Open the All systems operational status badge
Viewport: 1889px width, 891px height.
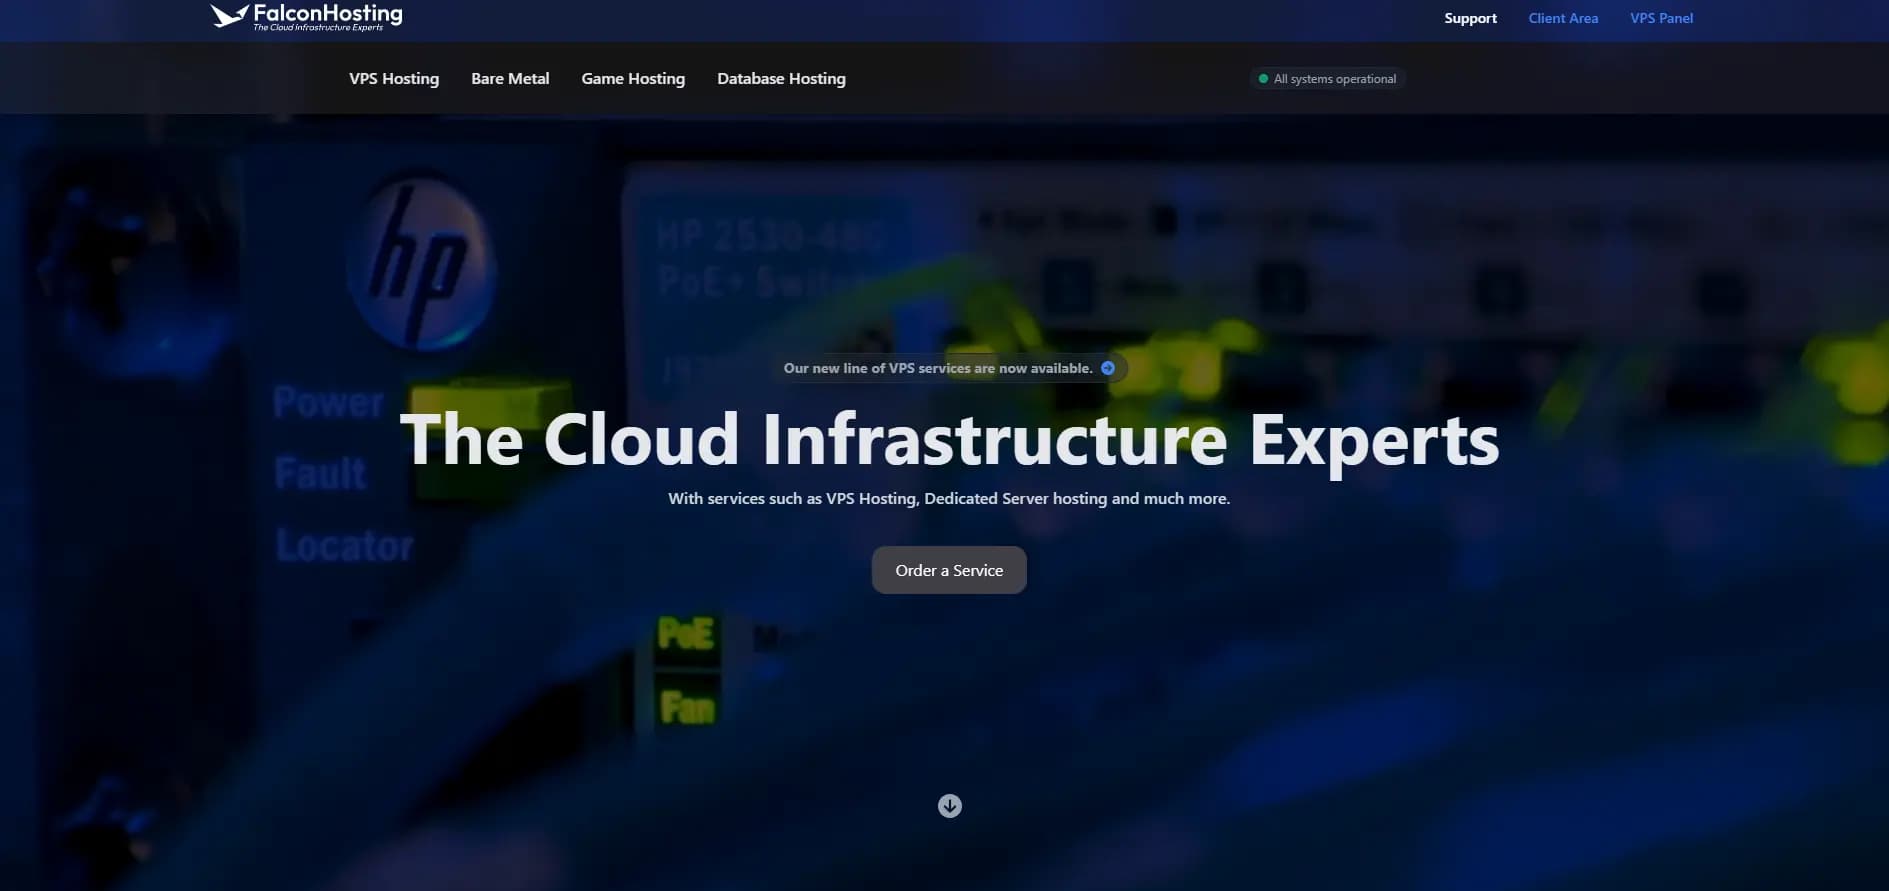(1334, 79)
